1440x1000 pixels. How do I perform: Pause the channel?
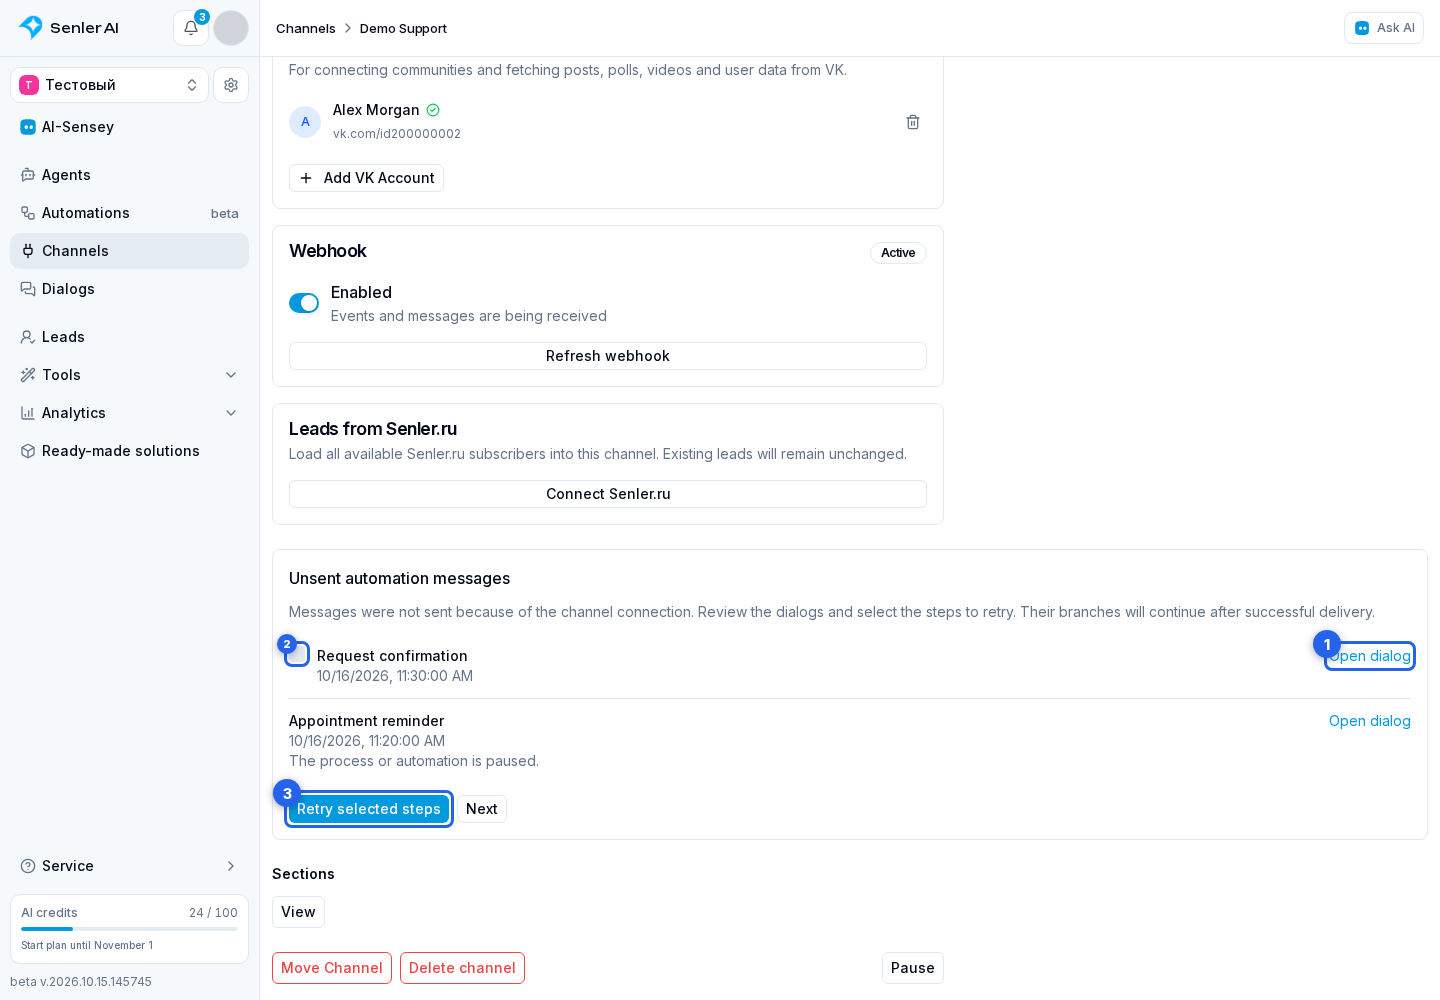pyautogui.click(x=913, y=968)
